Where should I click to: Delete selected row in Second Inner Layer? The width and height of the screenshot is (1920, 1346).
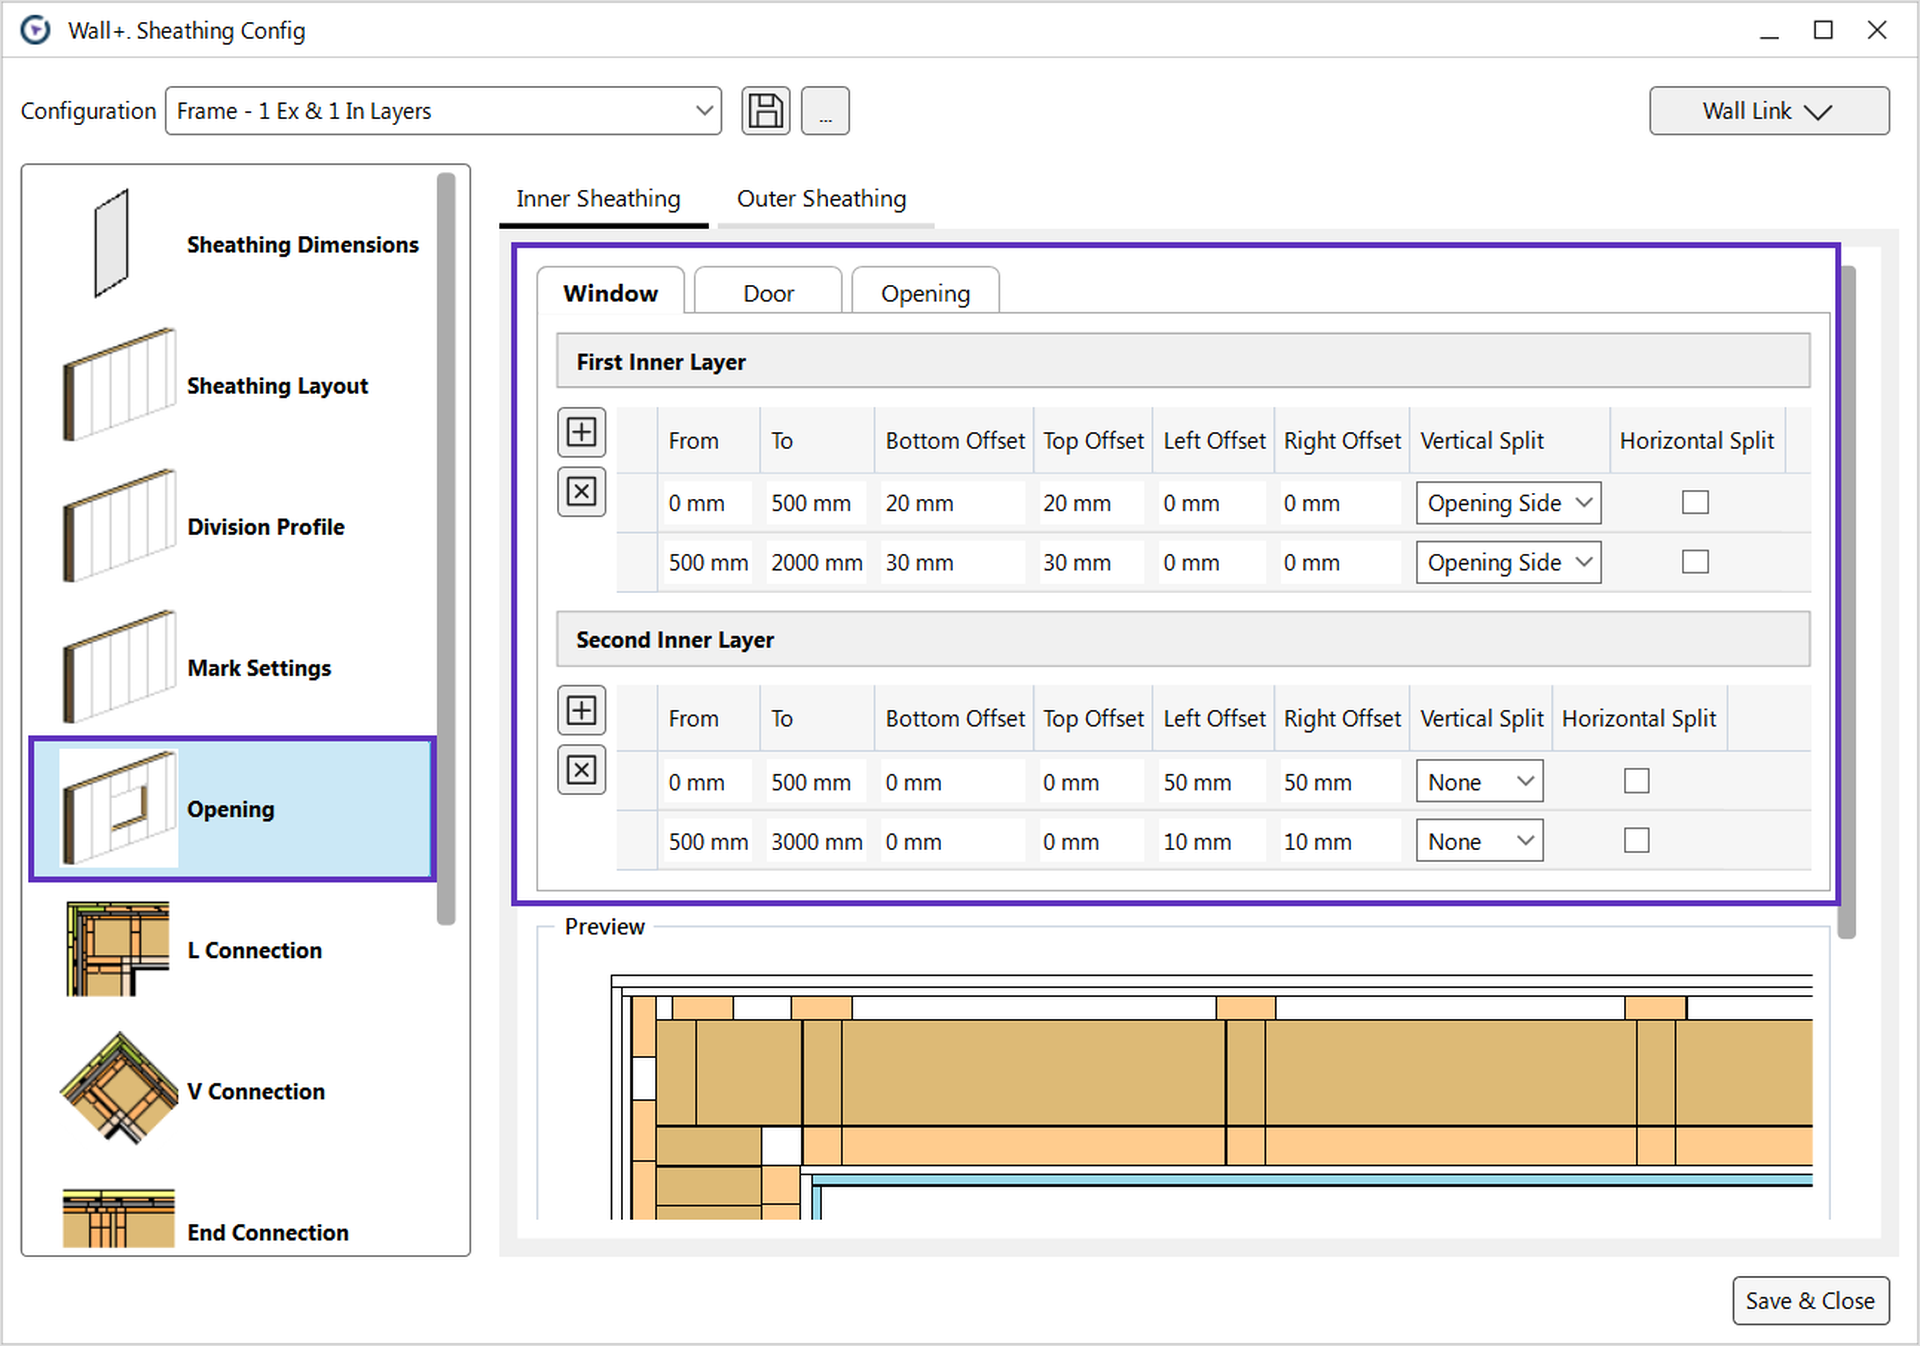tap(581, 770)
